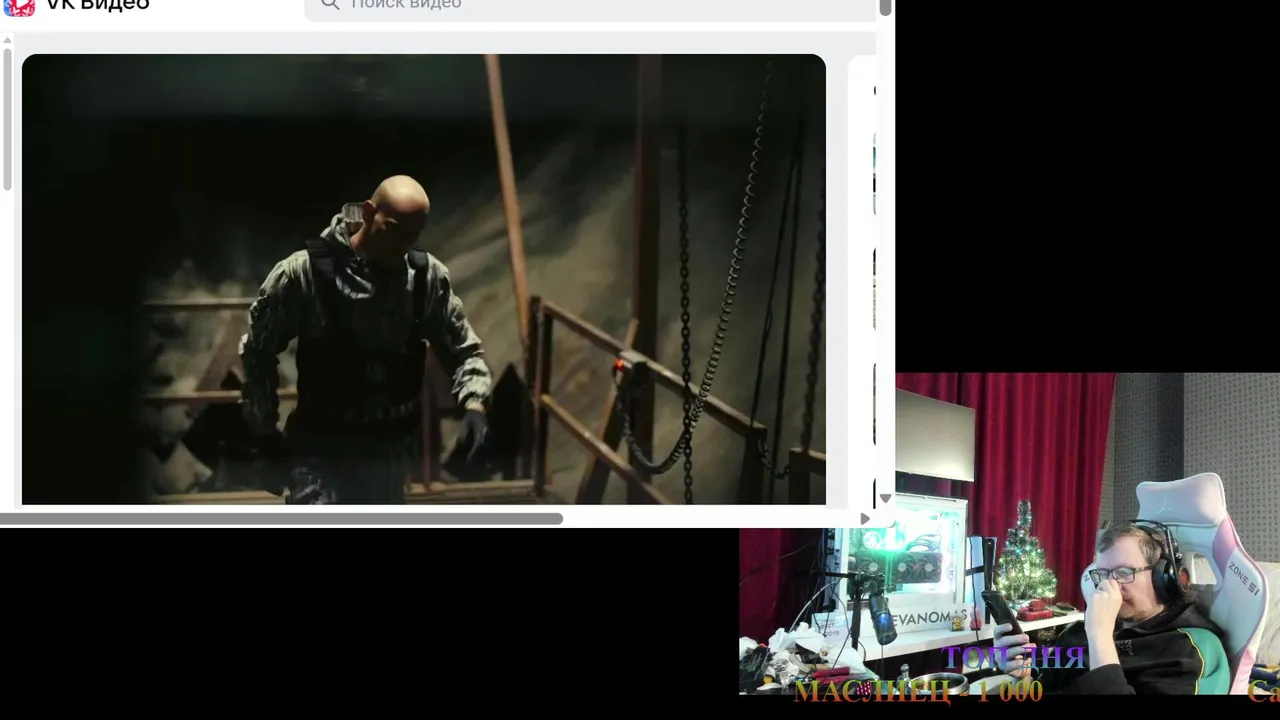Image resolution: width=1280 pixels, height=720 pixels.
Task: Click the VK Видео logo icon
Action: [x=19, y=6]
